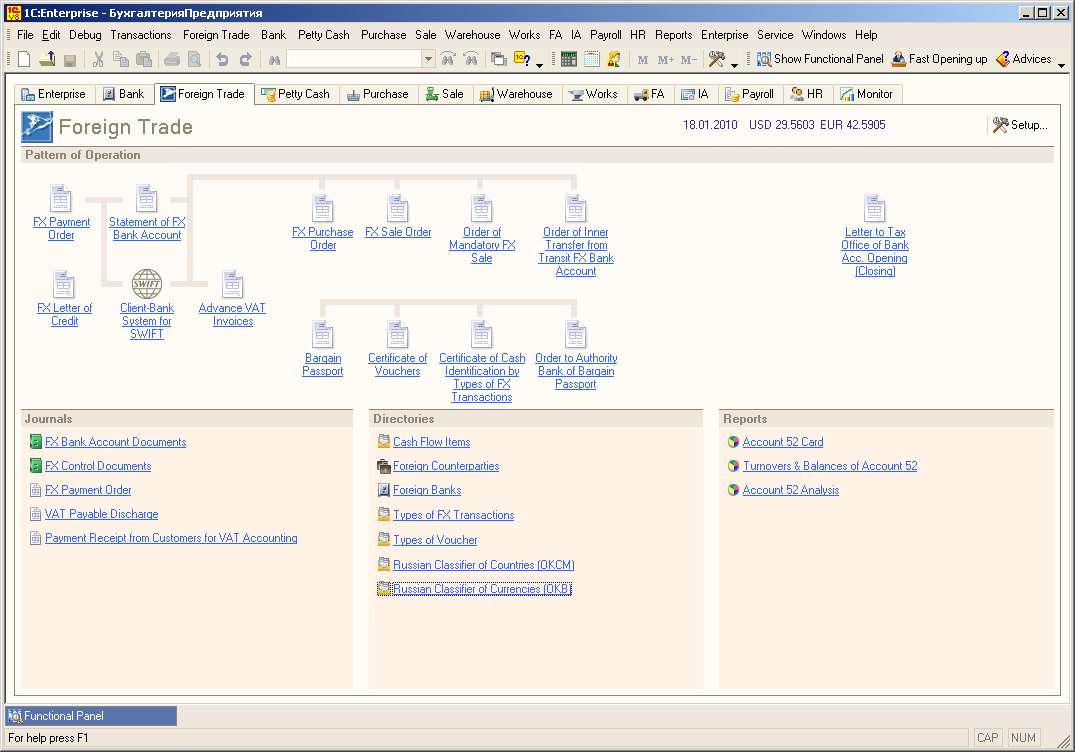Open the calendar toolbar icon
This screenshot has width=1075, height=752.
pos(592,59)
